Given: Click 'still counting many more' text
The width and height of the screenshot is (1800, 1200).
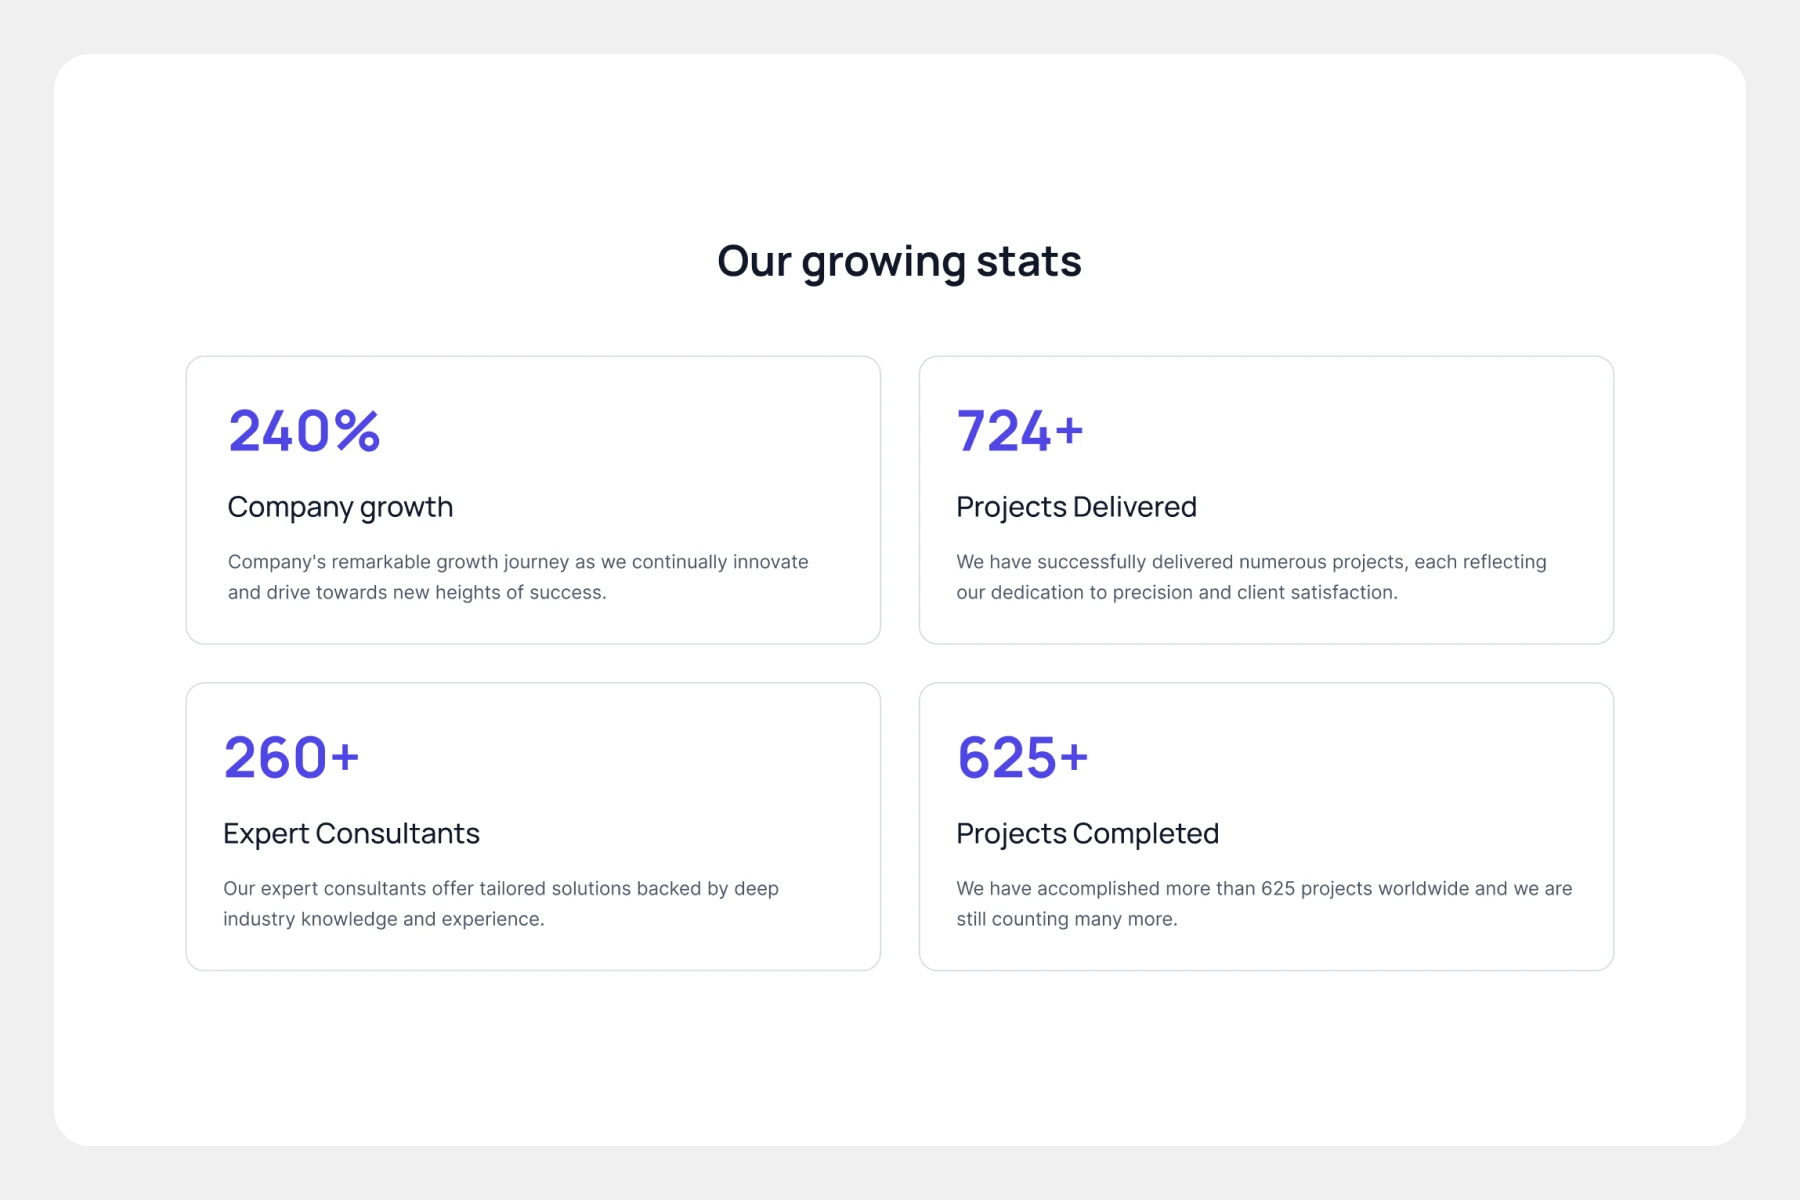Looking at the screenshot, I should click(1066, 919).
